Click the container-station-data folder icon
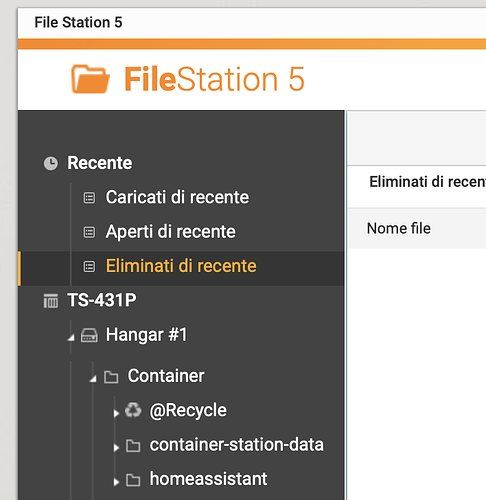 (133, 445)
